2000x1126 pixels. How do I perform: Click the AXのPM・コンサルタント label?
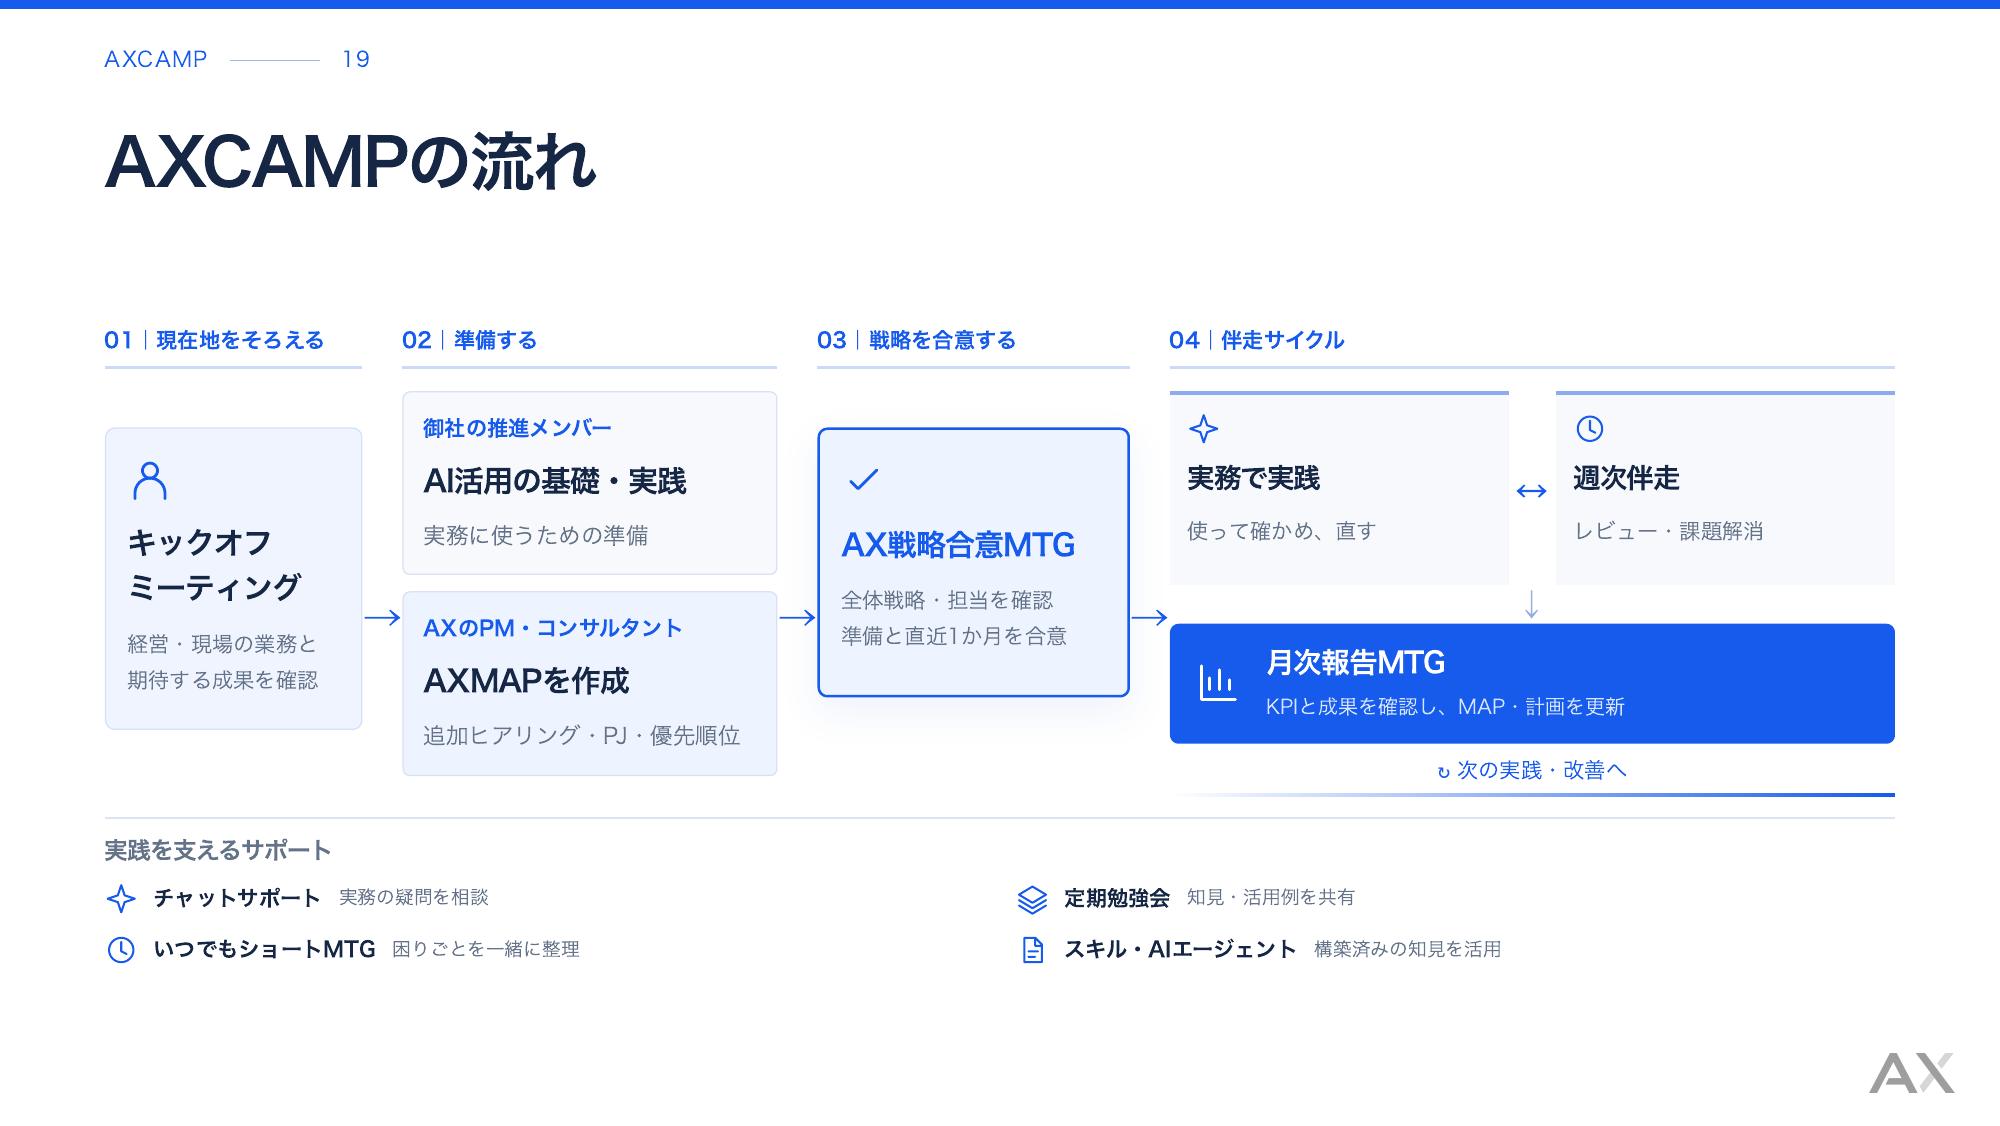click(552, 628)
